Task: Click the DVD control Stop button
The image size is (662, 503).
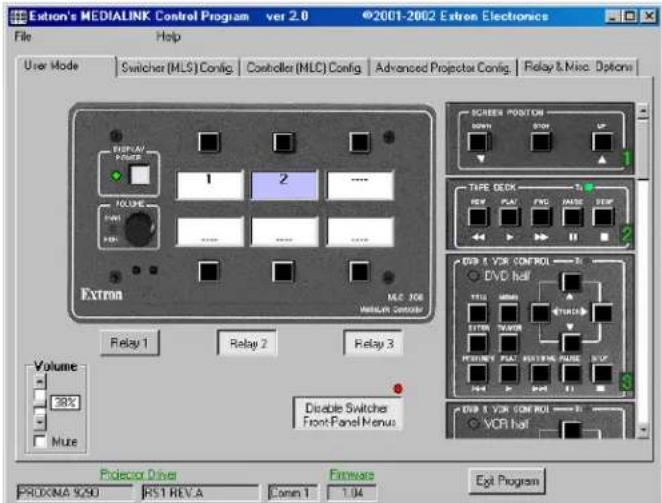Action: (602, 373)
